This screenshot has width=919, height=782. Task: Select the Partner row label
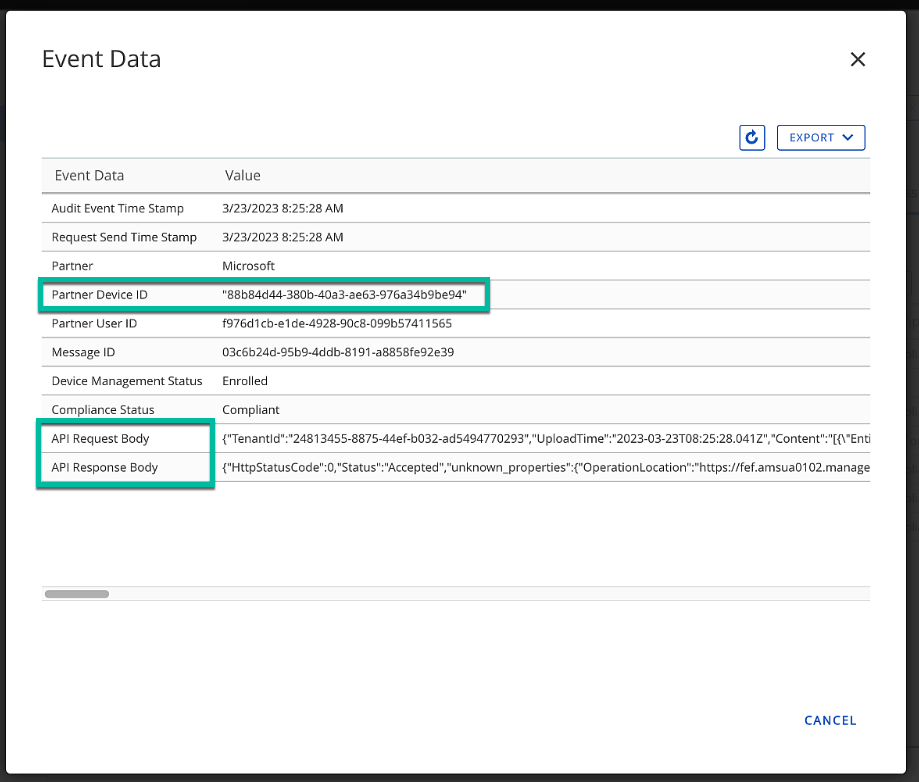[x=73, y=266]
